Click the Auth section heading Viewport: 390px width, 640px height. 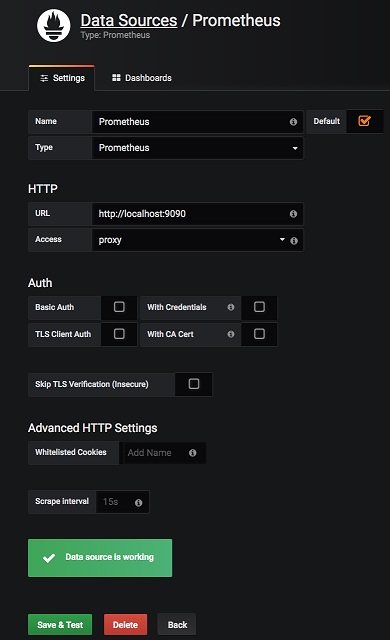tap(40, 283)
